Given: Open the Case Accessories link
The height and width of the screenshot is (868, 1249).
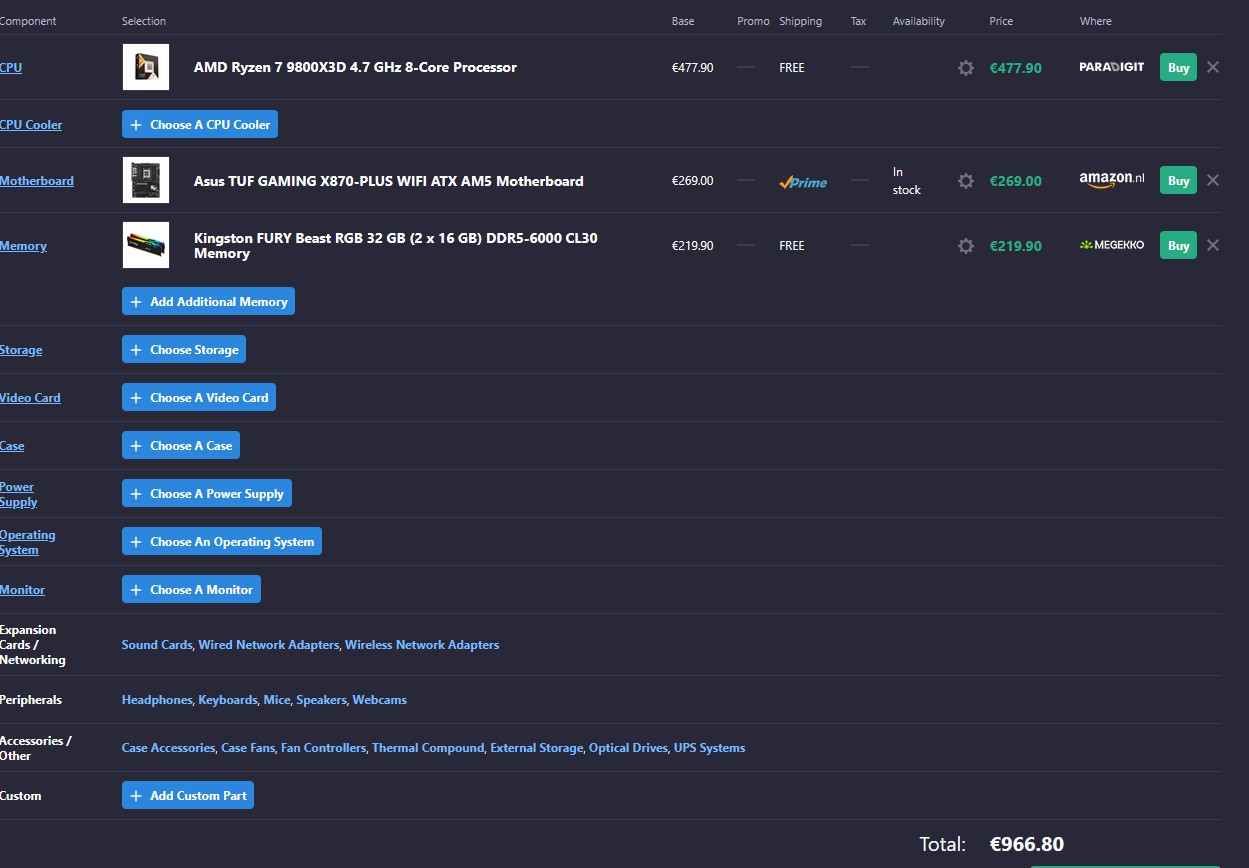Looking at the screenshot, I should coord(168,748).
